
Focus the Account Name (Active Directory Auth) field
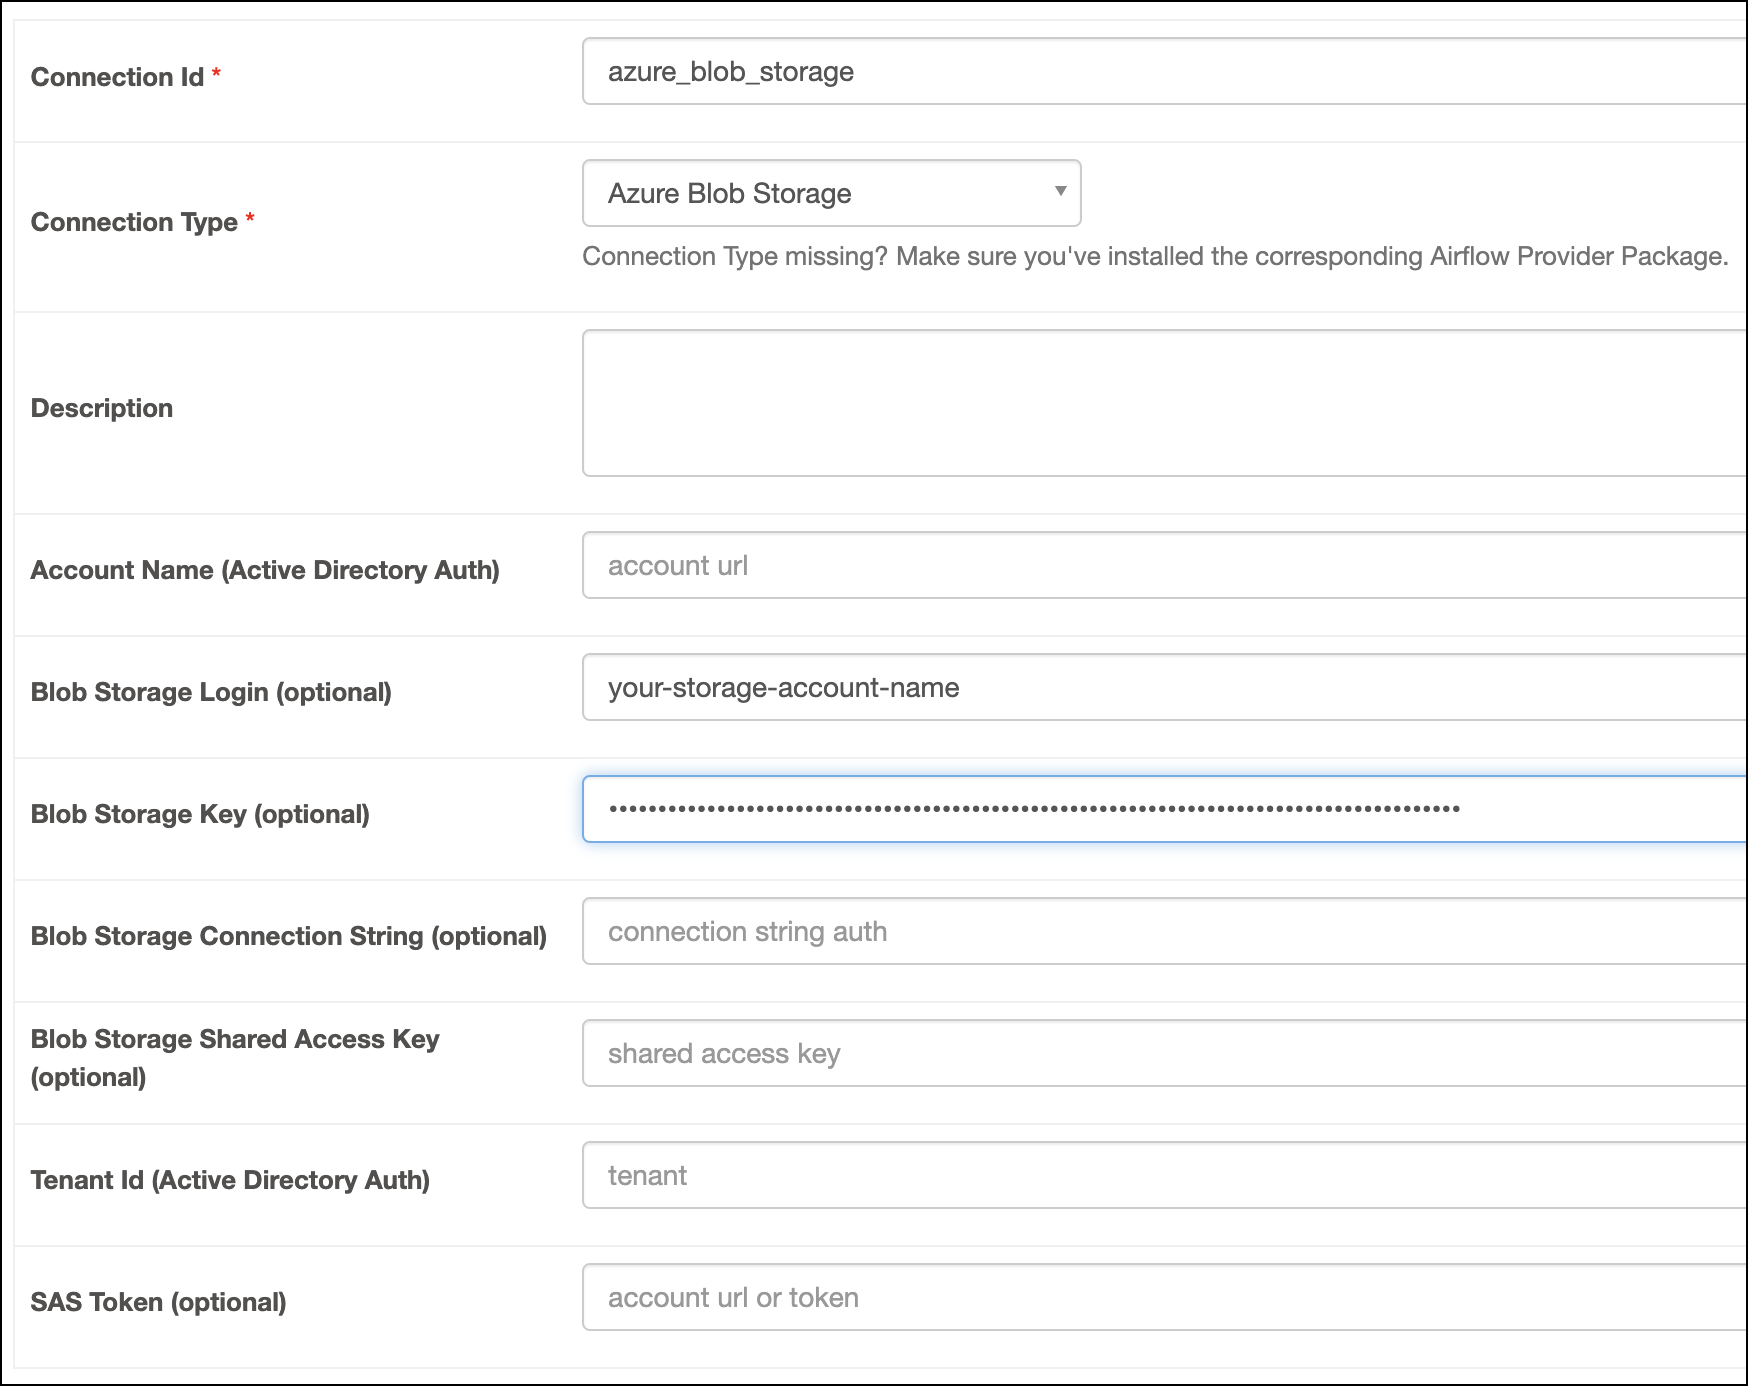[x=1000, y=565]
